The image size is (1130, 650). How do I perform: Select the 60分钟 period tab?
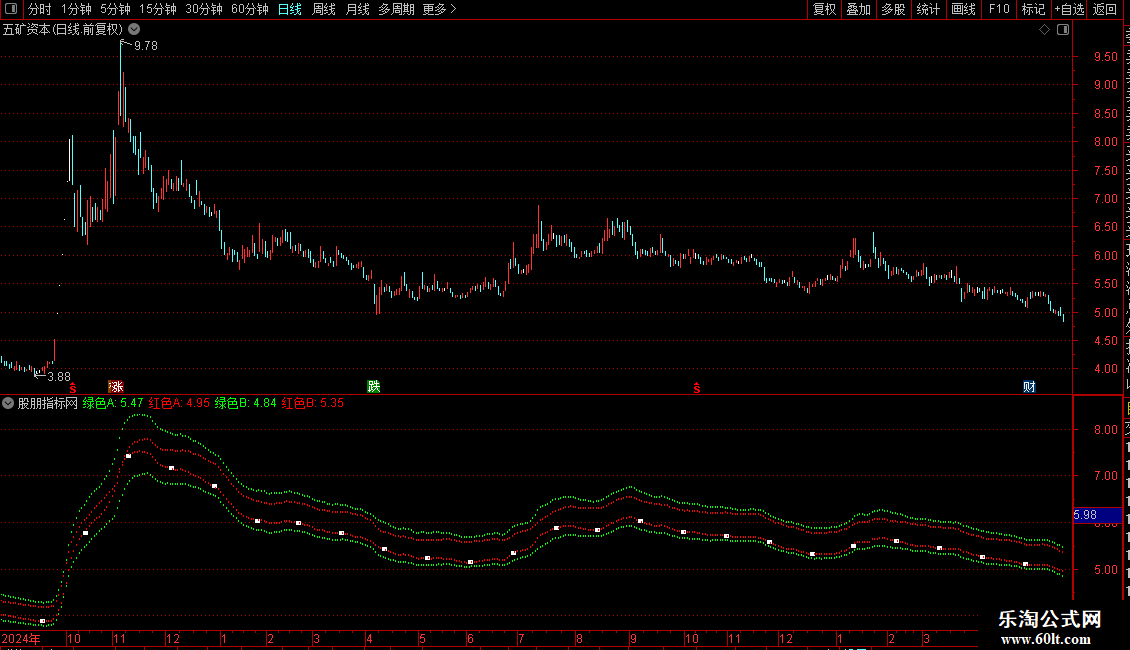(249, 9)
